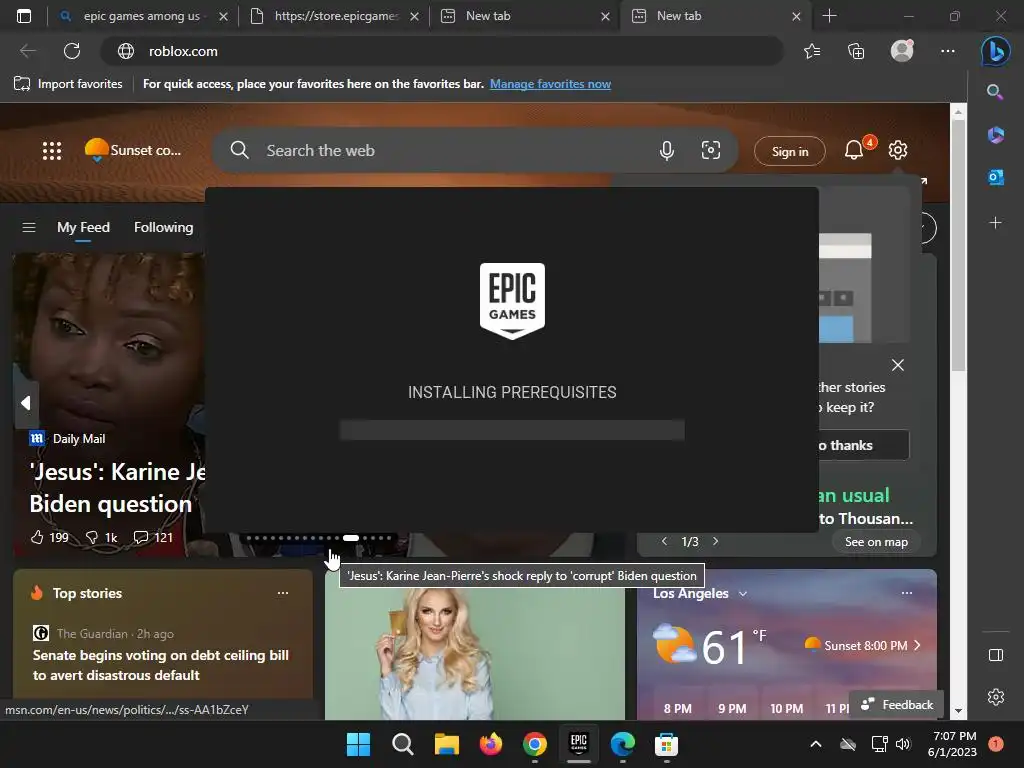
Task: Switch to store.epicgames tab
Action: click(335, 16)
